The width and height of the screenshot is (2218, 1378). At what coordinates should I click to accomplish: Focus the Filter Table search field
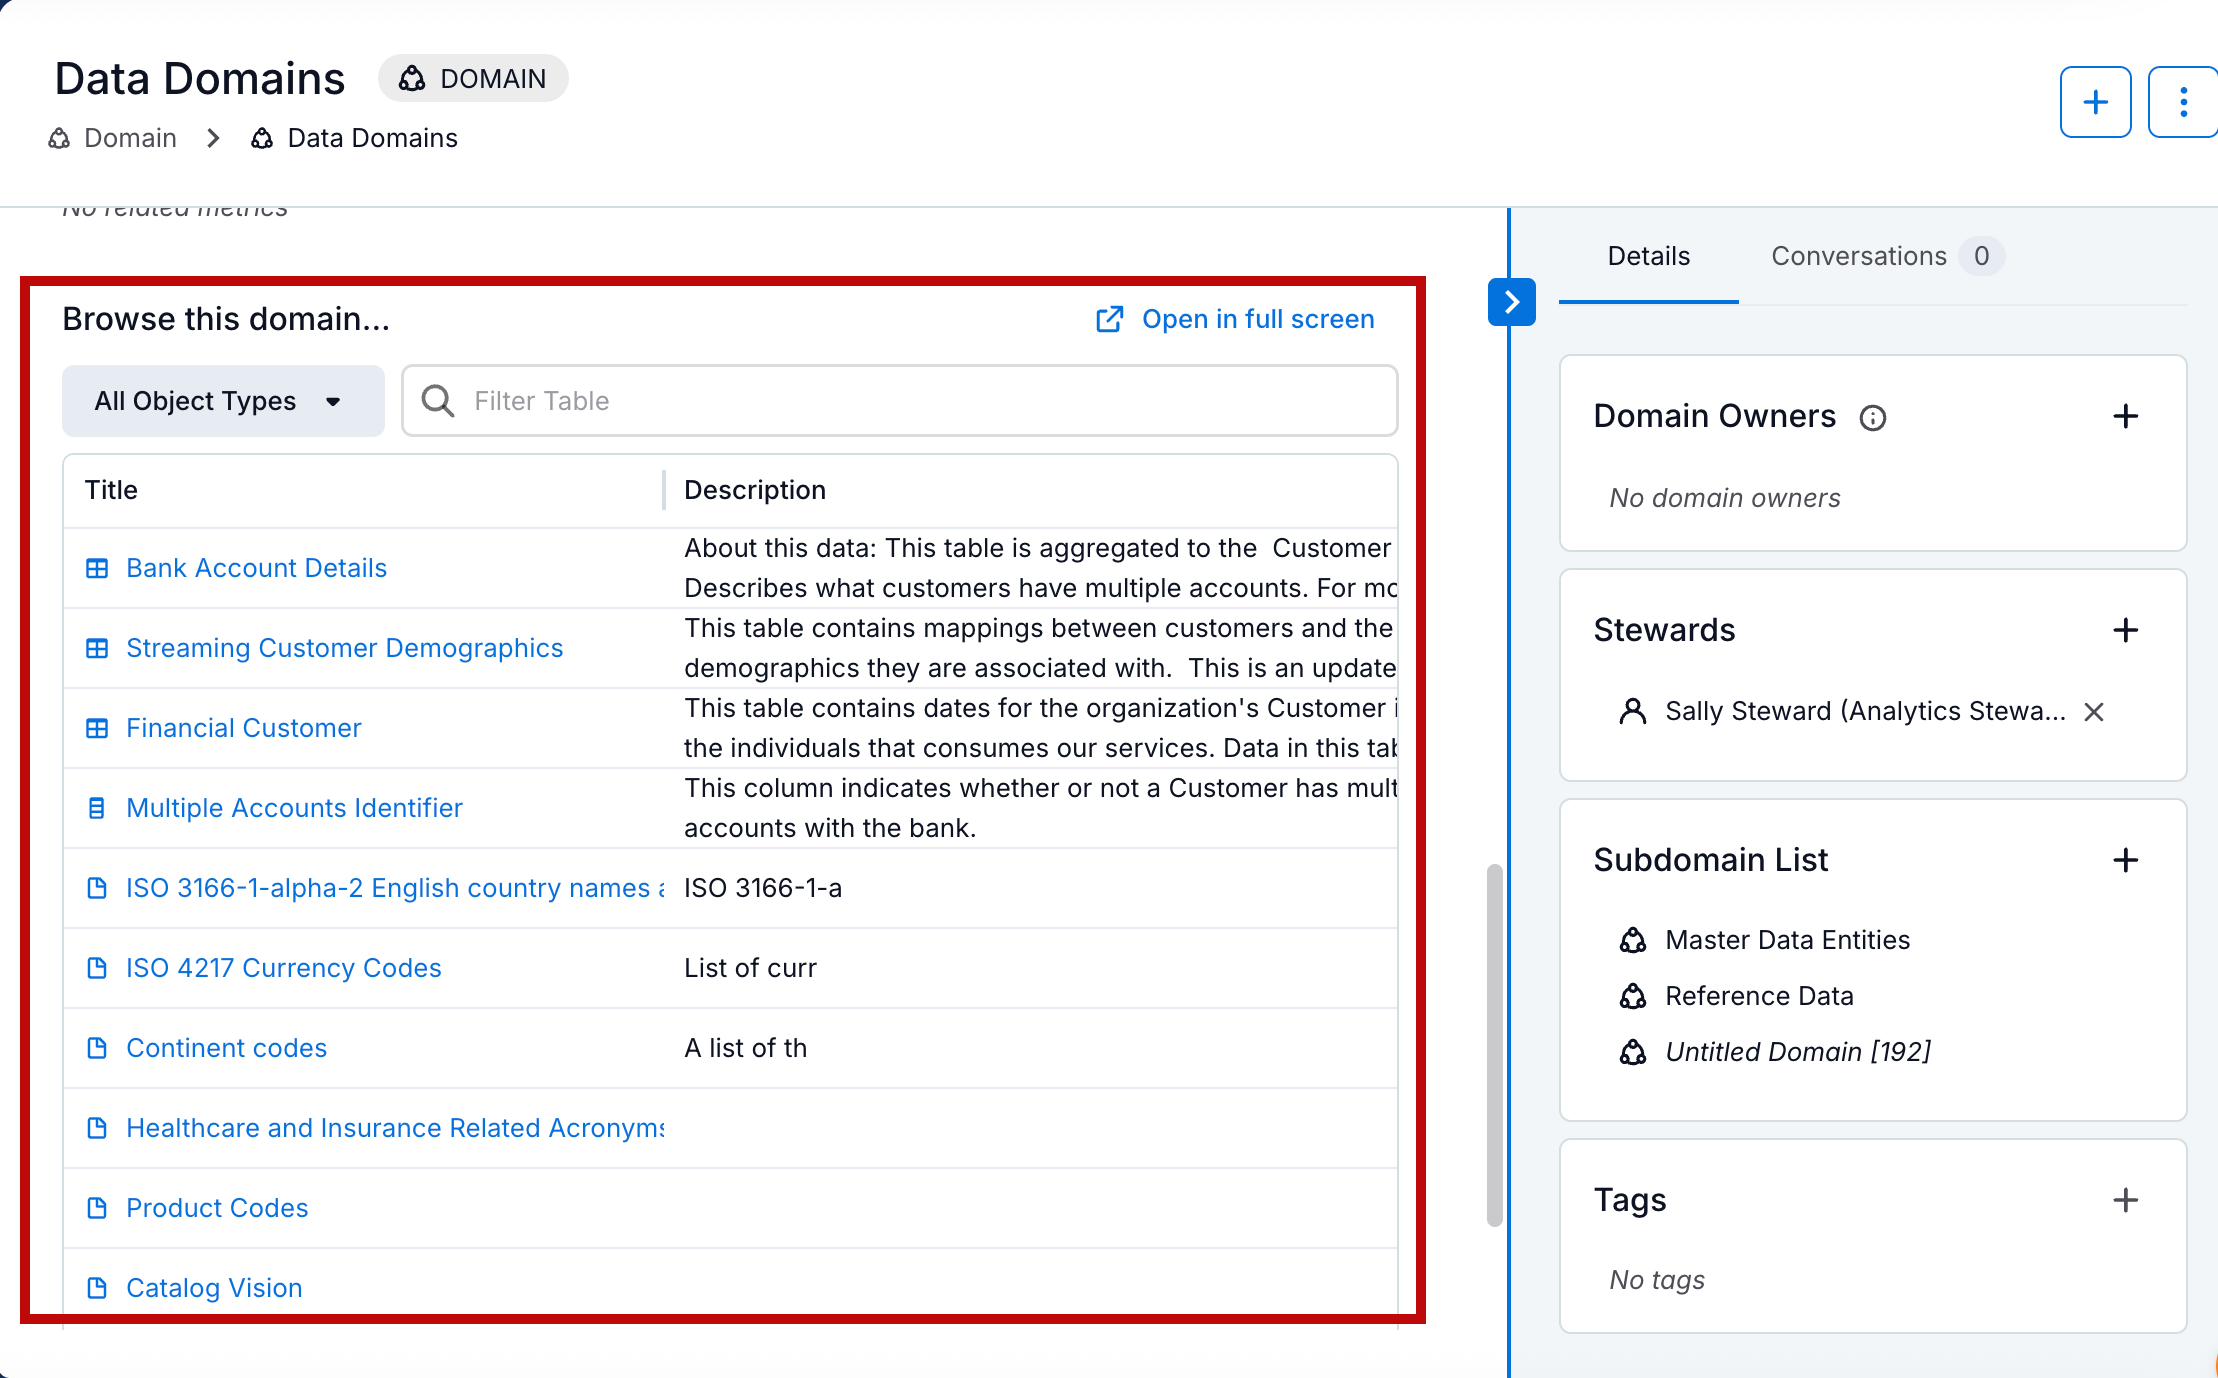click(x=900, y=401)
